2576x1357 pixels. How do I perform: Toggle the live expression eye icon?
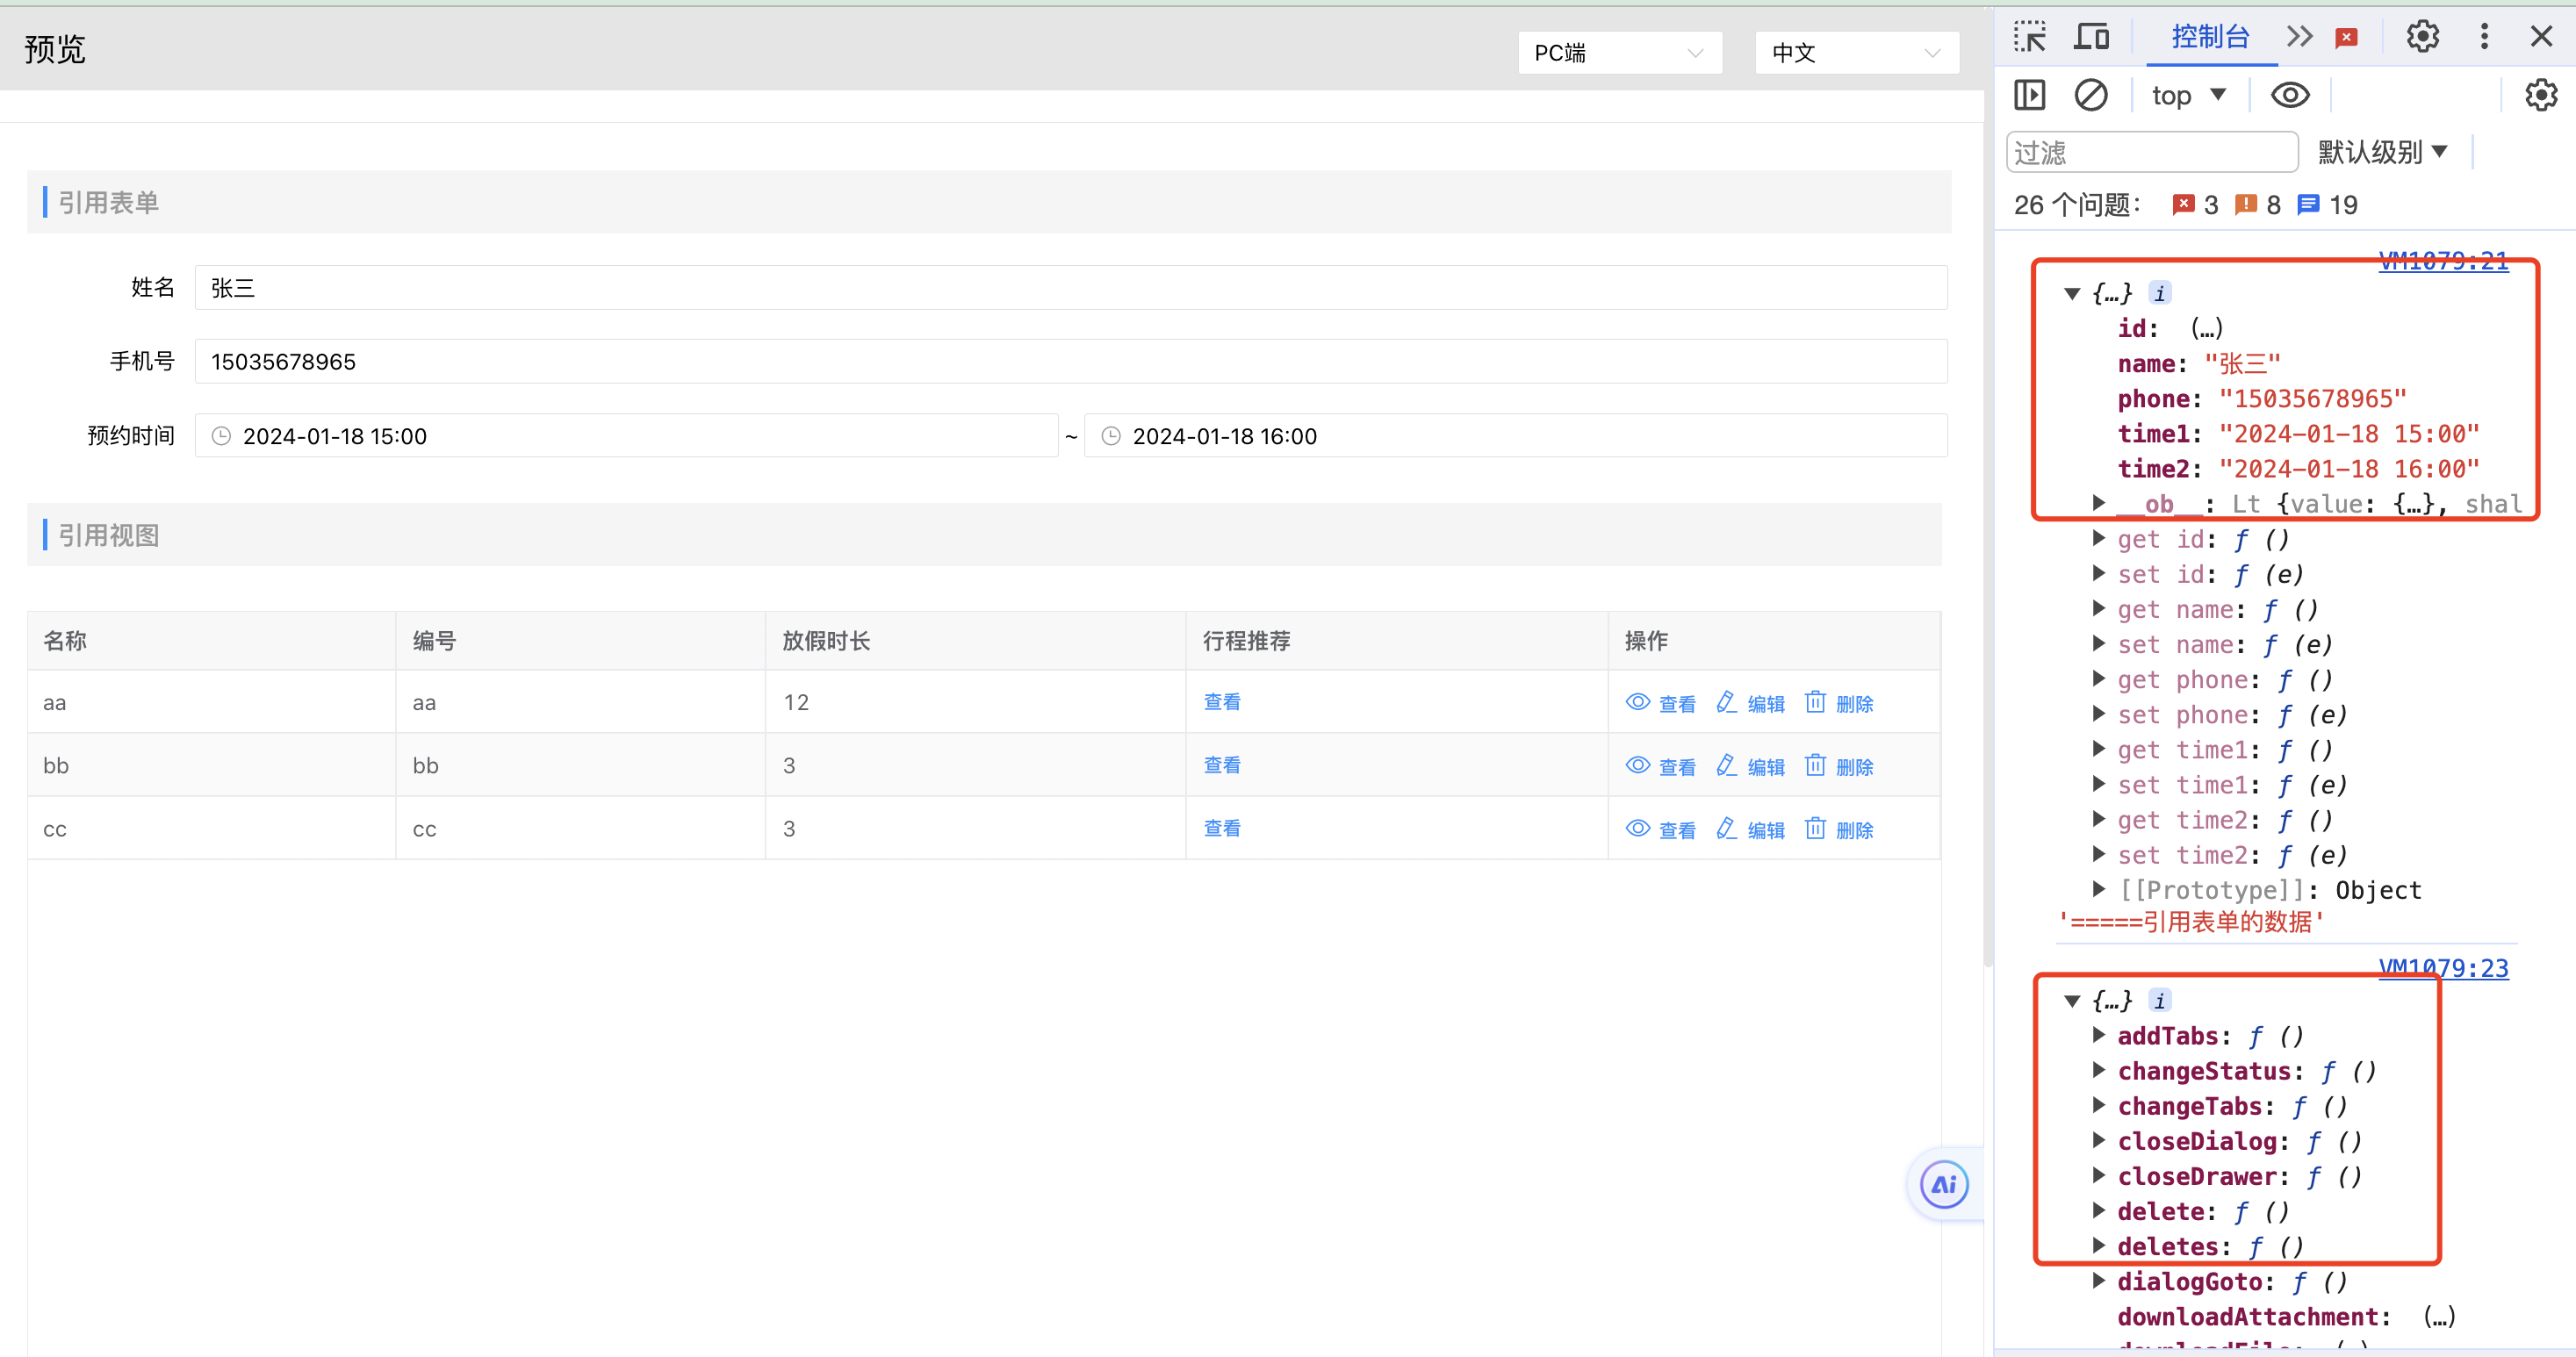(2290, 96)
